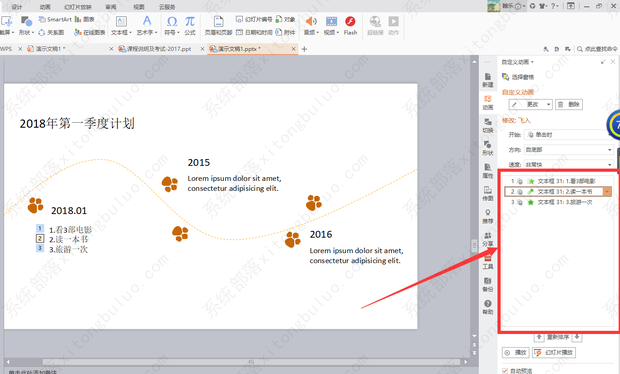Open 帮助 help in the sidebar

(488, 307)
